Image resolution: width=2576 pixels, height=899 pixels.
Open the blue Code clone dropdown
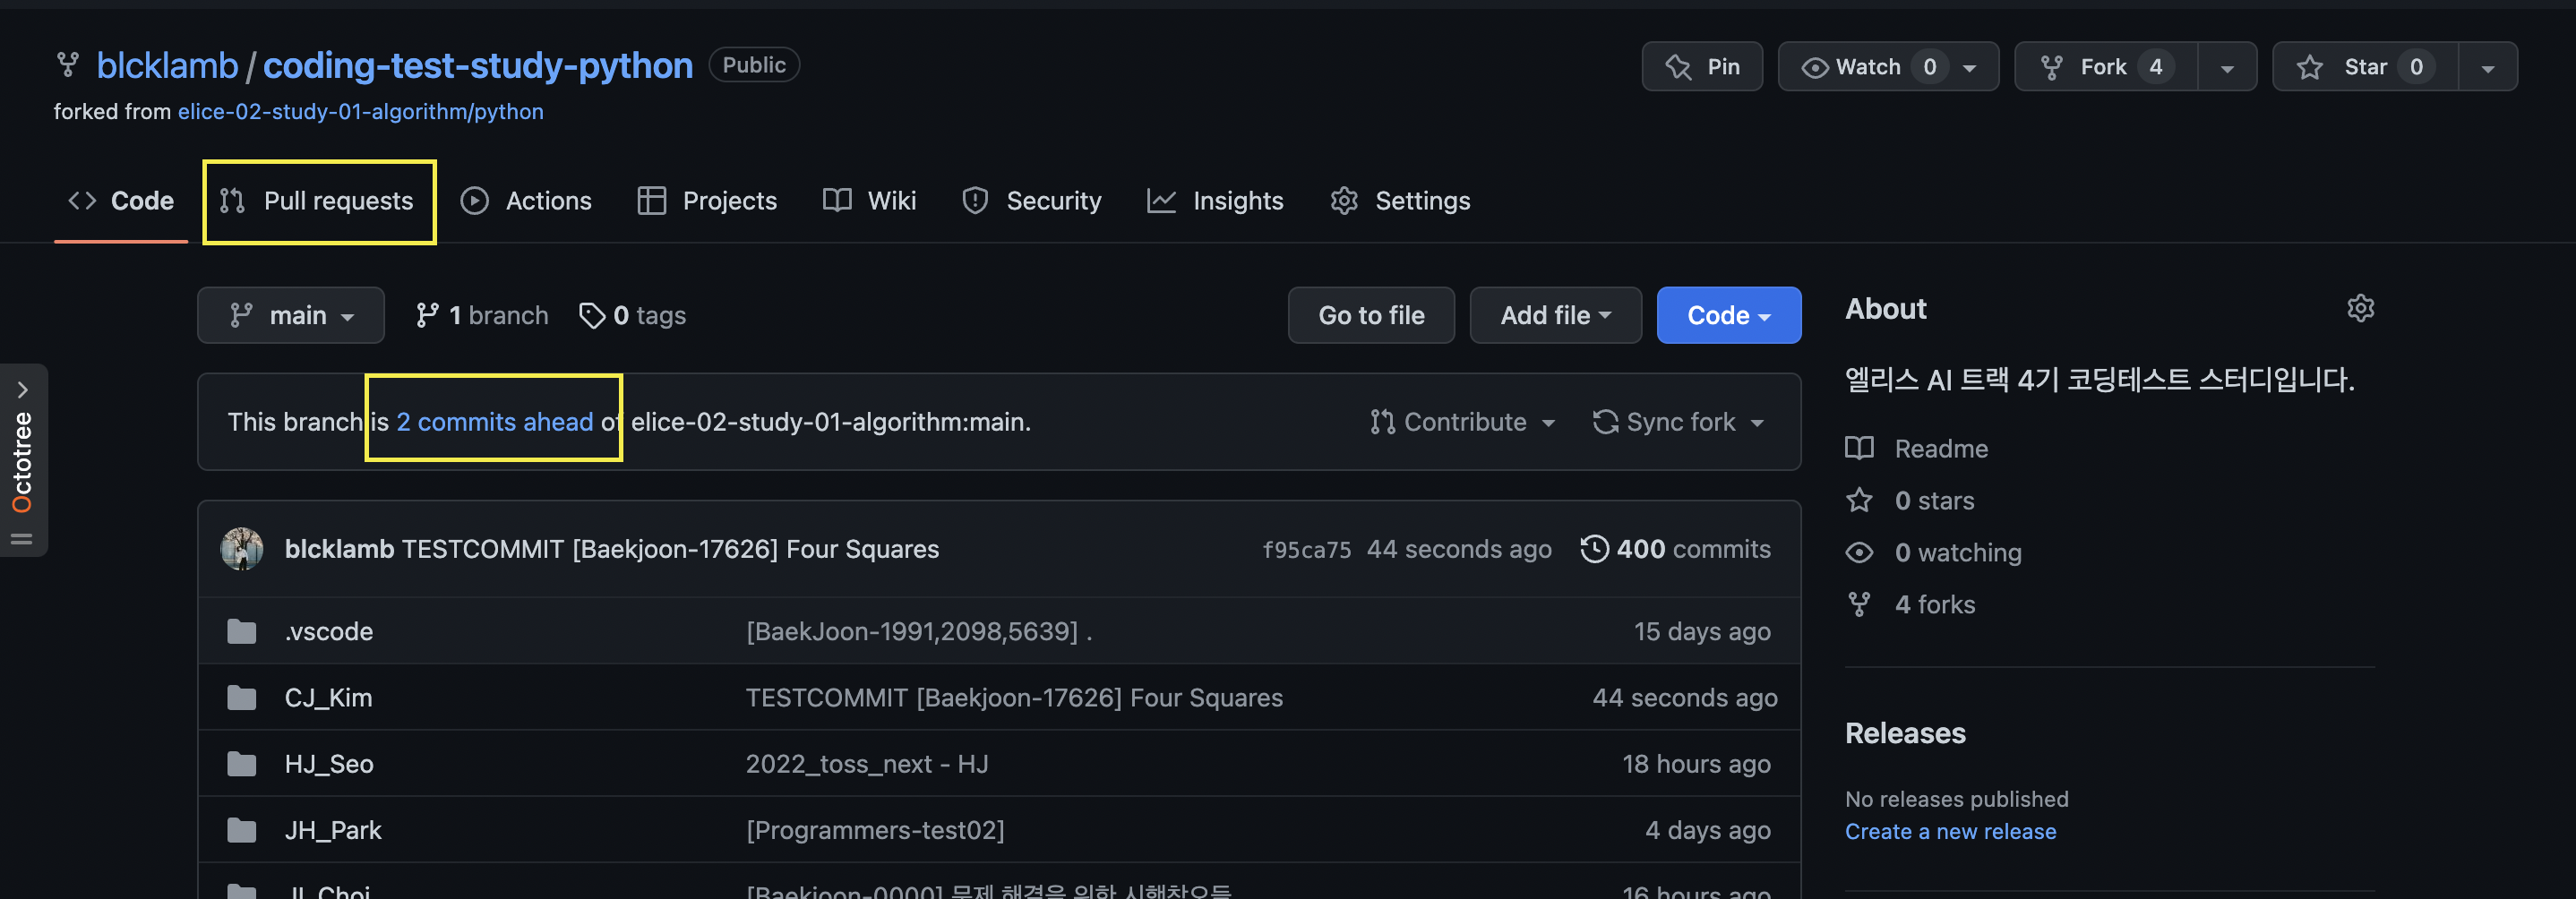pos(1728,315)
